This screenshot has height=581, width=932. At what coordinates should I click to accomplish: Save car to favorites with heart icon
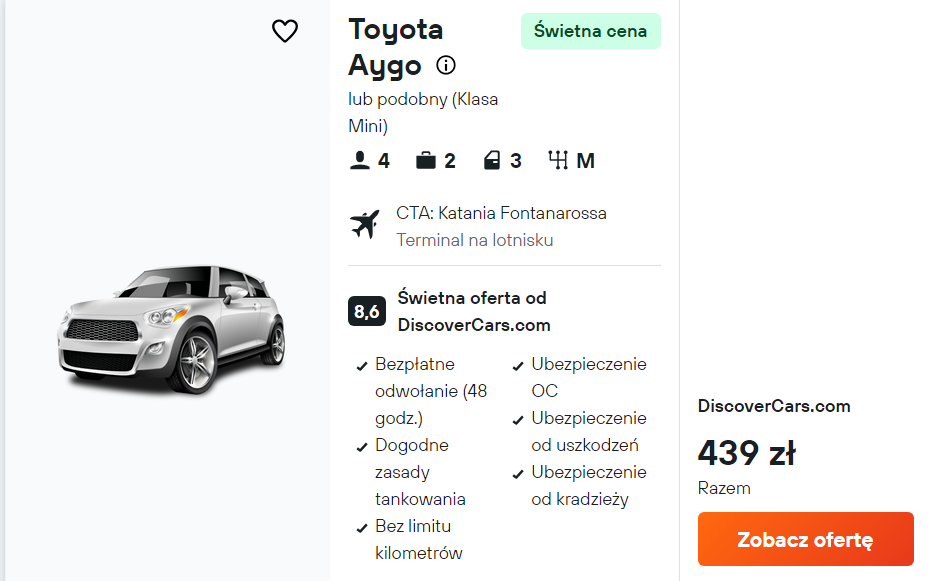(285, 32)
